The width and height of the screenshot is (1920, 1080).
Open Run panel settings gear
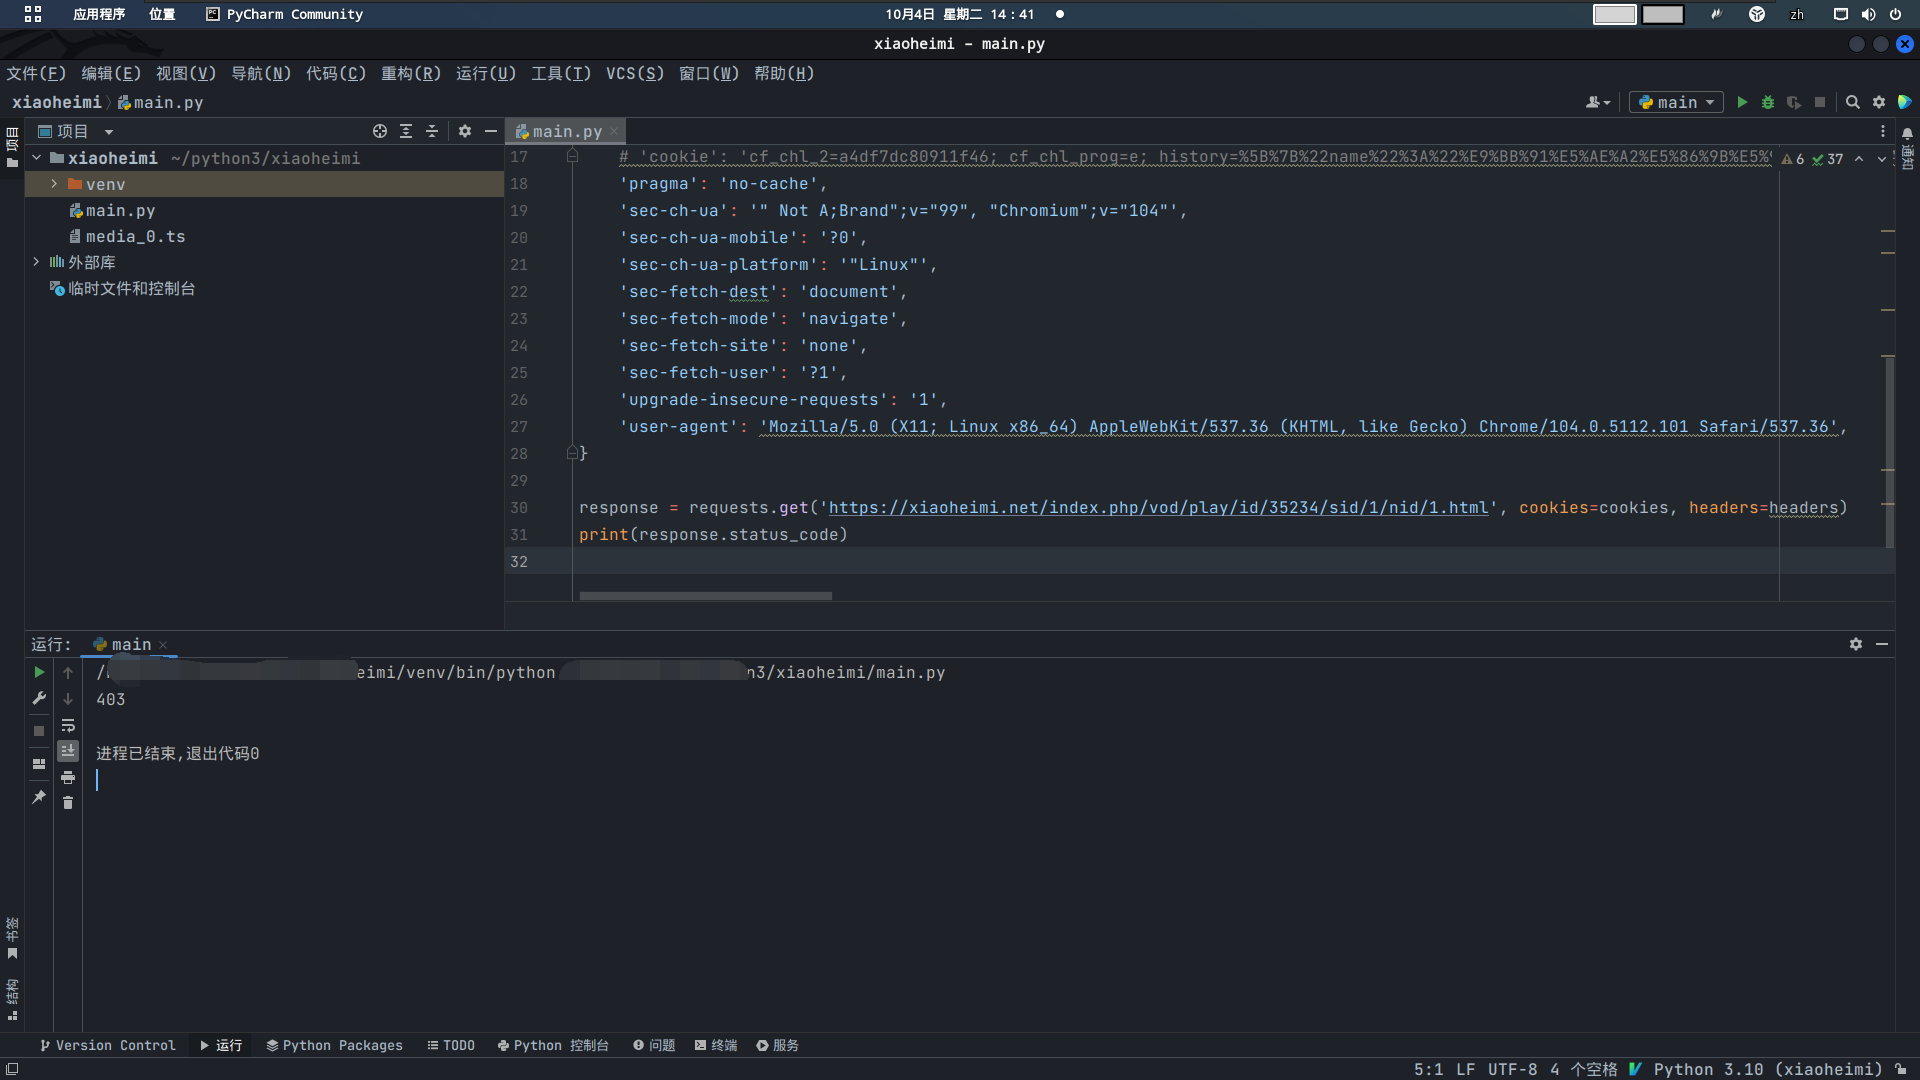[1856, 644]
